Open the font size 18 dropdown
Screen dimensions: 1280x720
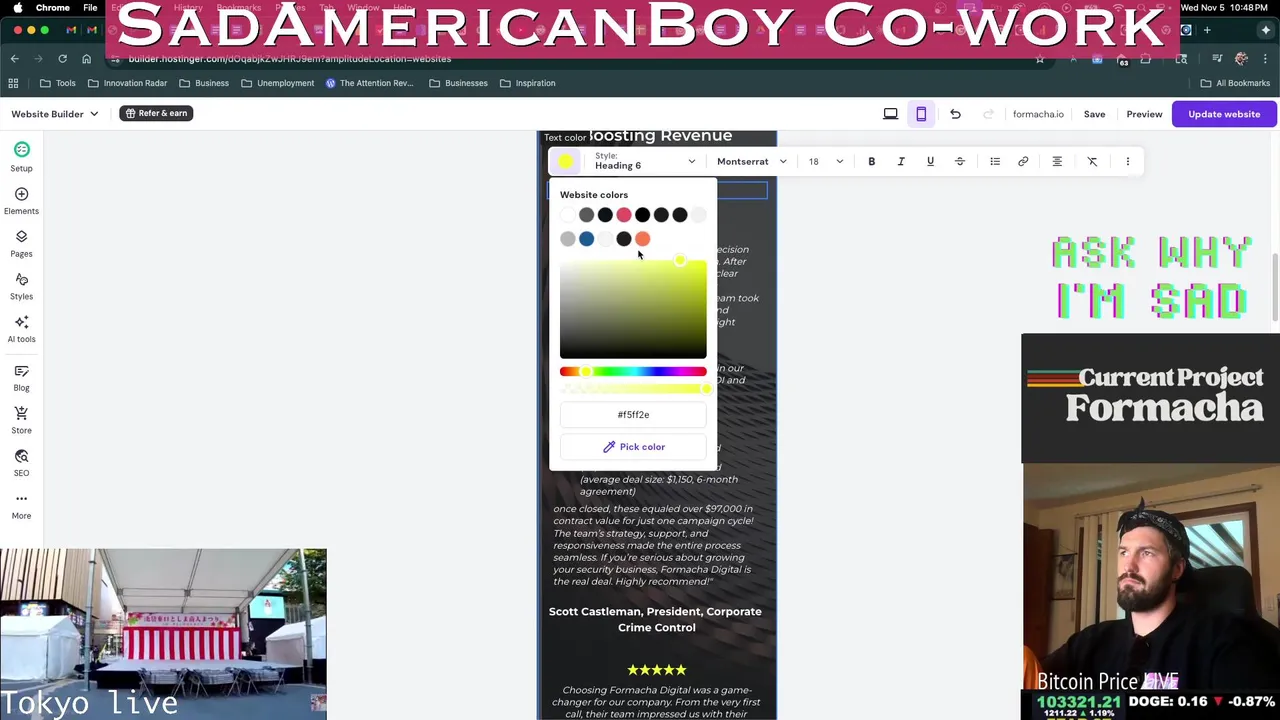pos(826,161)
